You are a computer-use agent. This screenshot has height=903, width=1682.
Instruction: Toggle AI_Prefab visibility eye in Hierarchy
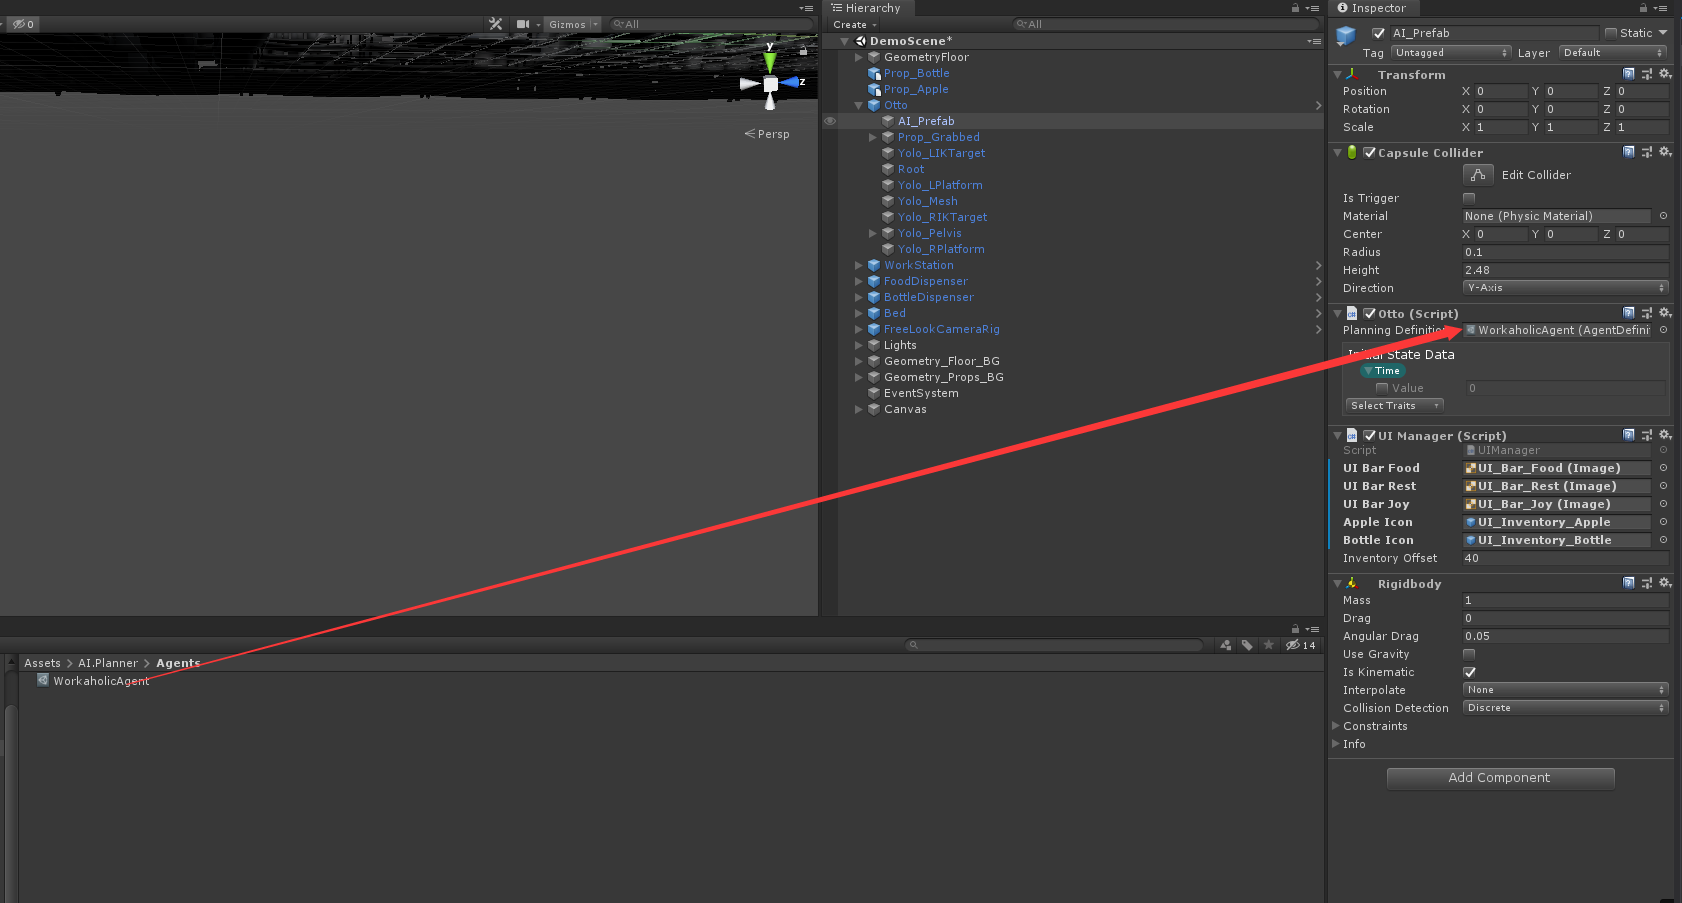click(x=830, y=121)
